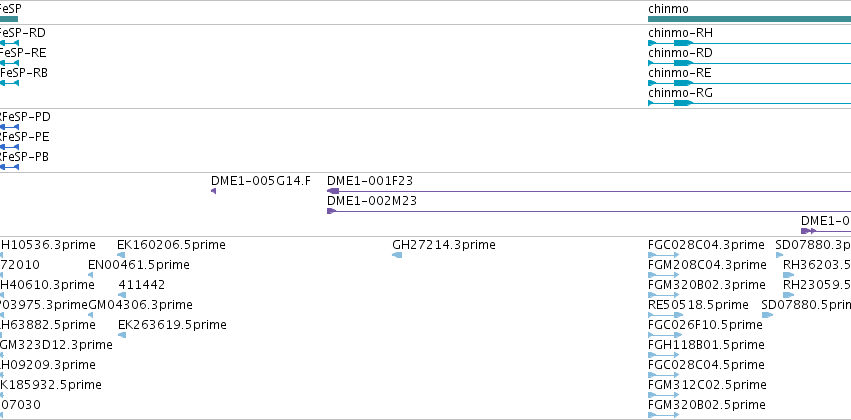Viewport: 851px width, 420px height.
Task: Click the GM04306.3prime EST label
Action: [140, 305]
